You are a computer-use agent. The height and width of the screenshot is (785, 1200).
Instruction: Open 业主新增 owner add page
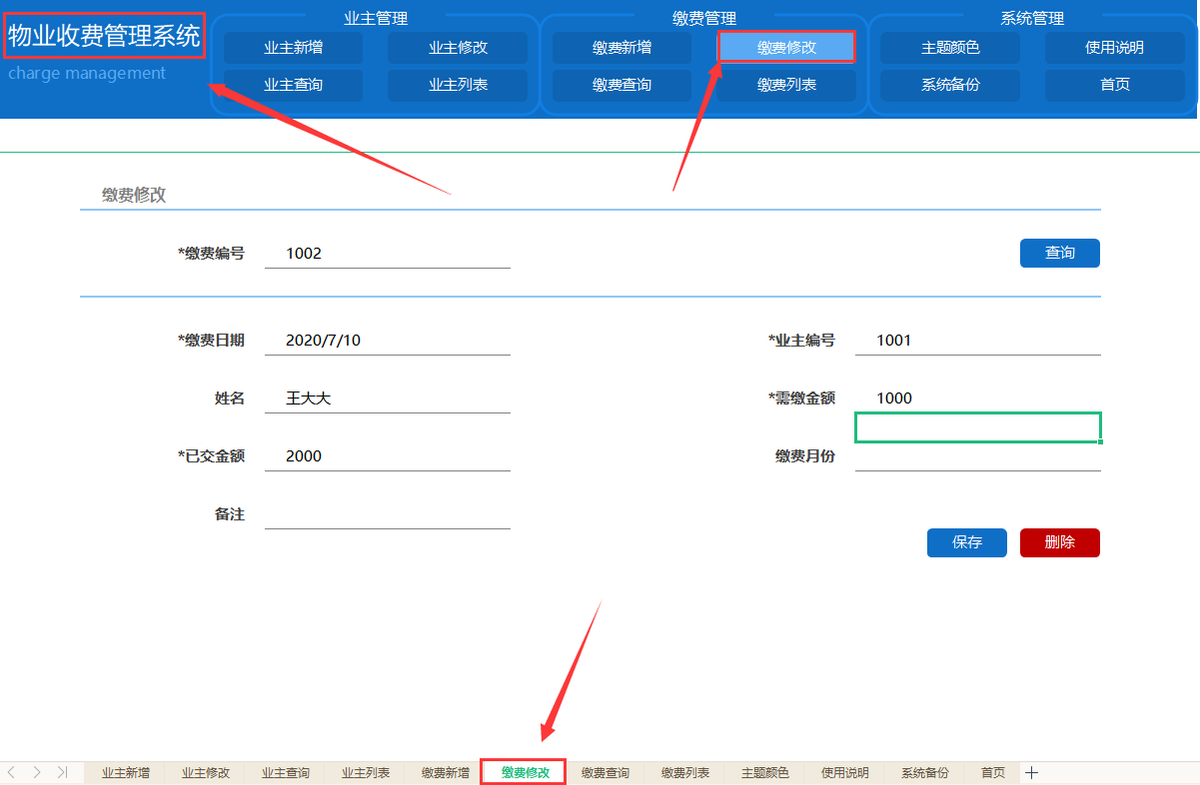[292, 47]
